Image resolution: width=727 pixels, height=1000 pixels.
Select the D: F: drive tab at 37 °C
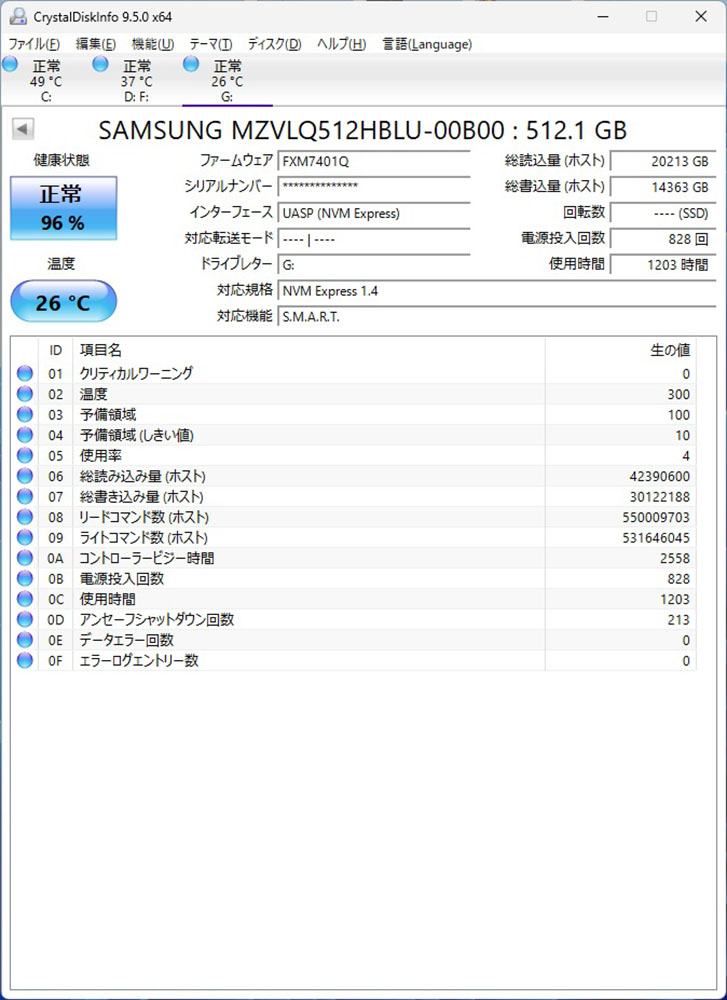point(136,81)
